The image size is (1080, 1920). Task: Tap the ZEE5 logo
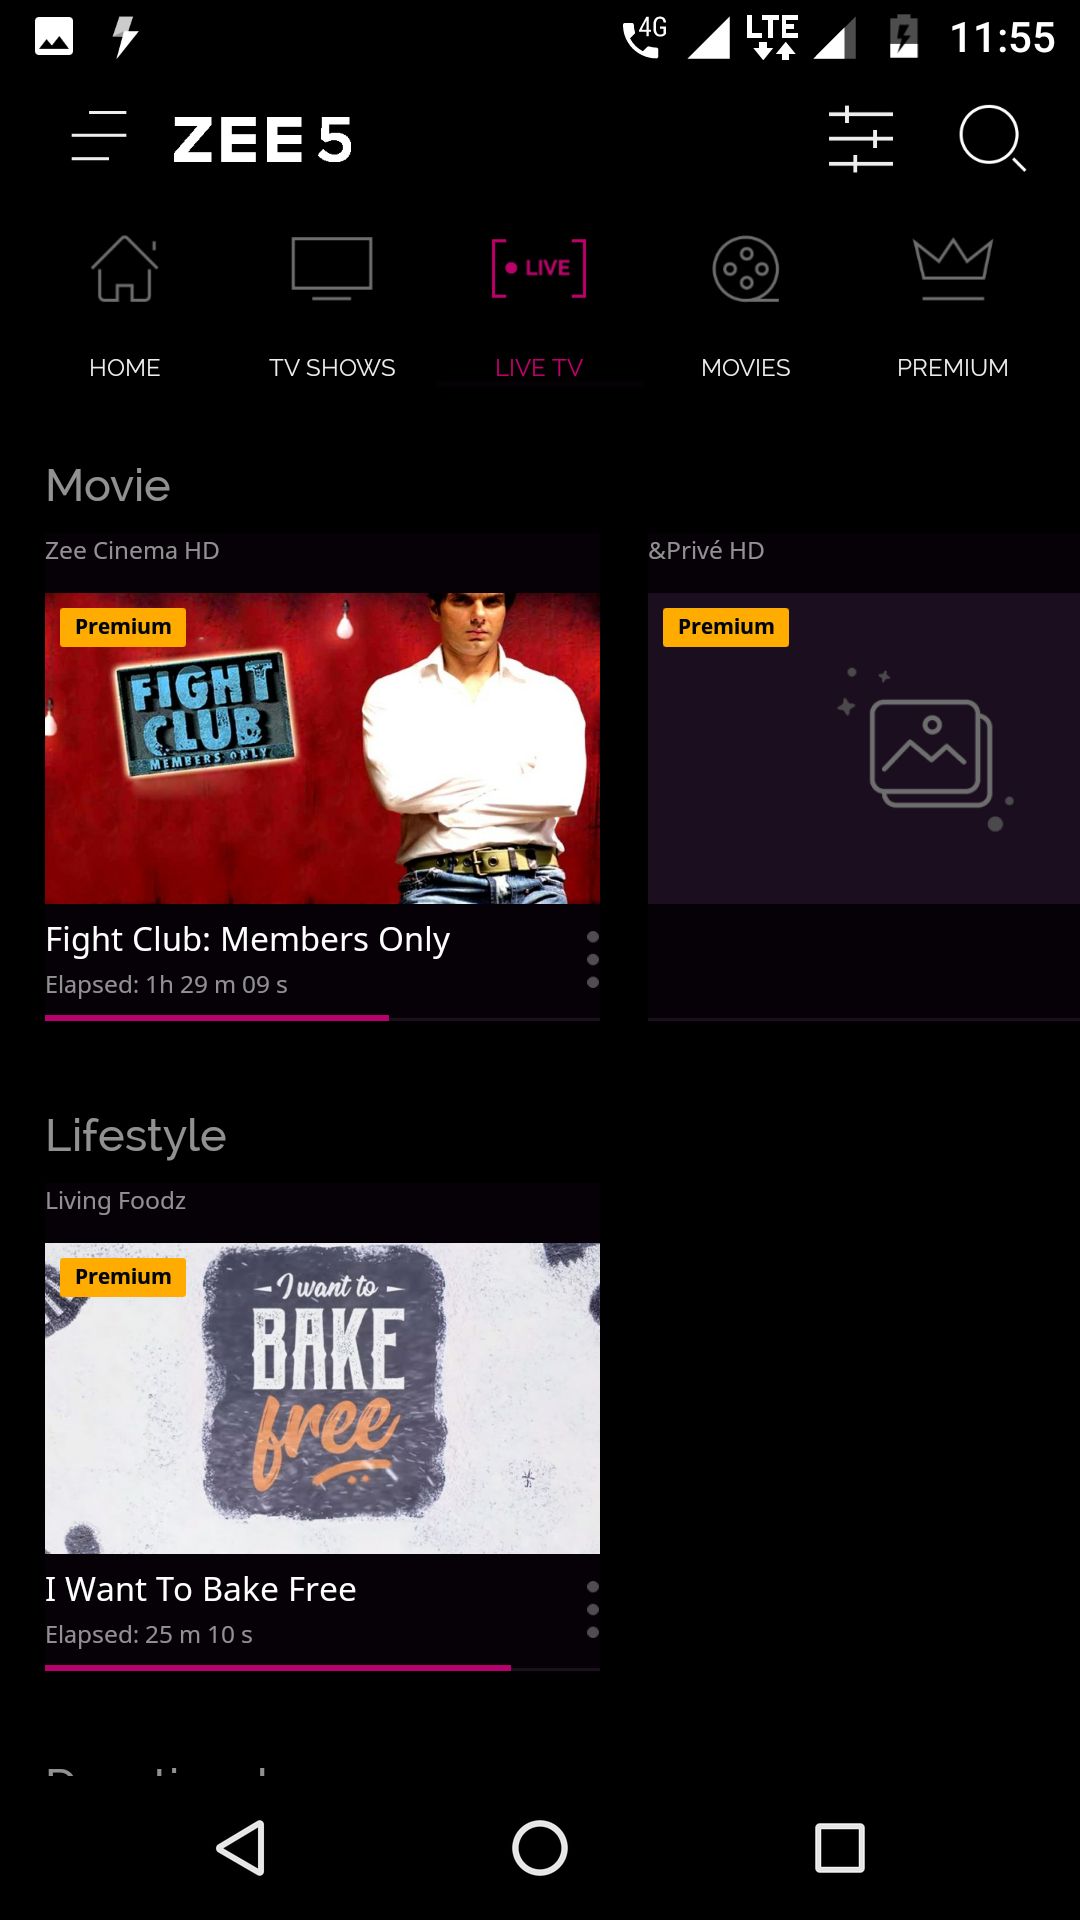click(x=262, y=139)
